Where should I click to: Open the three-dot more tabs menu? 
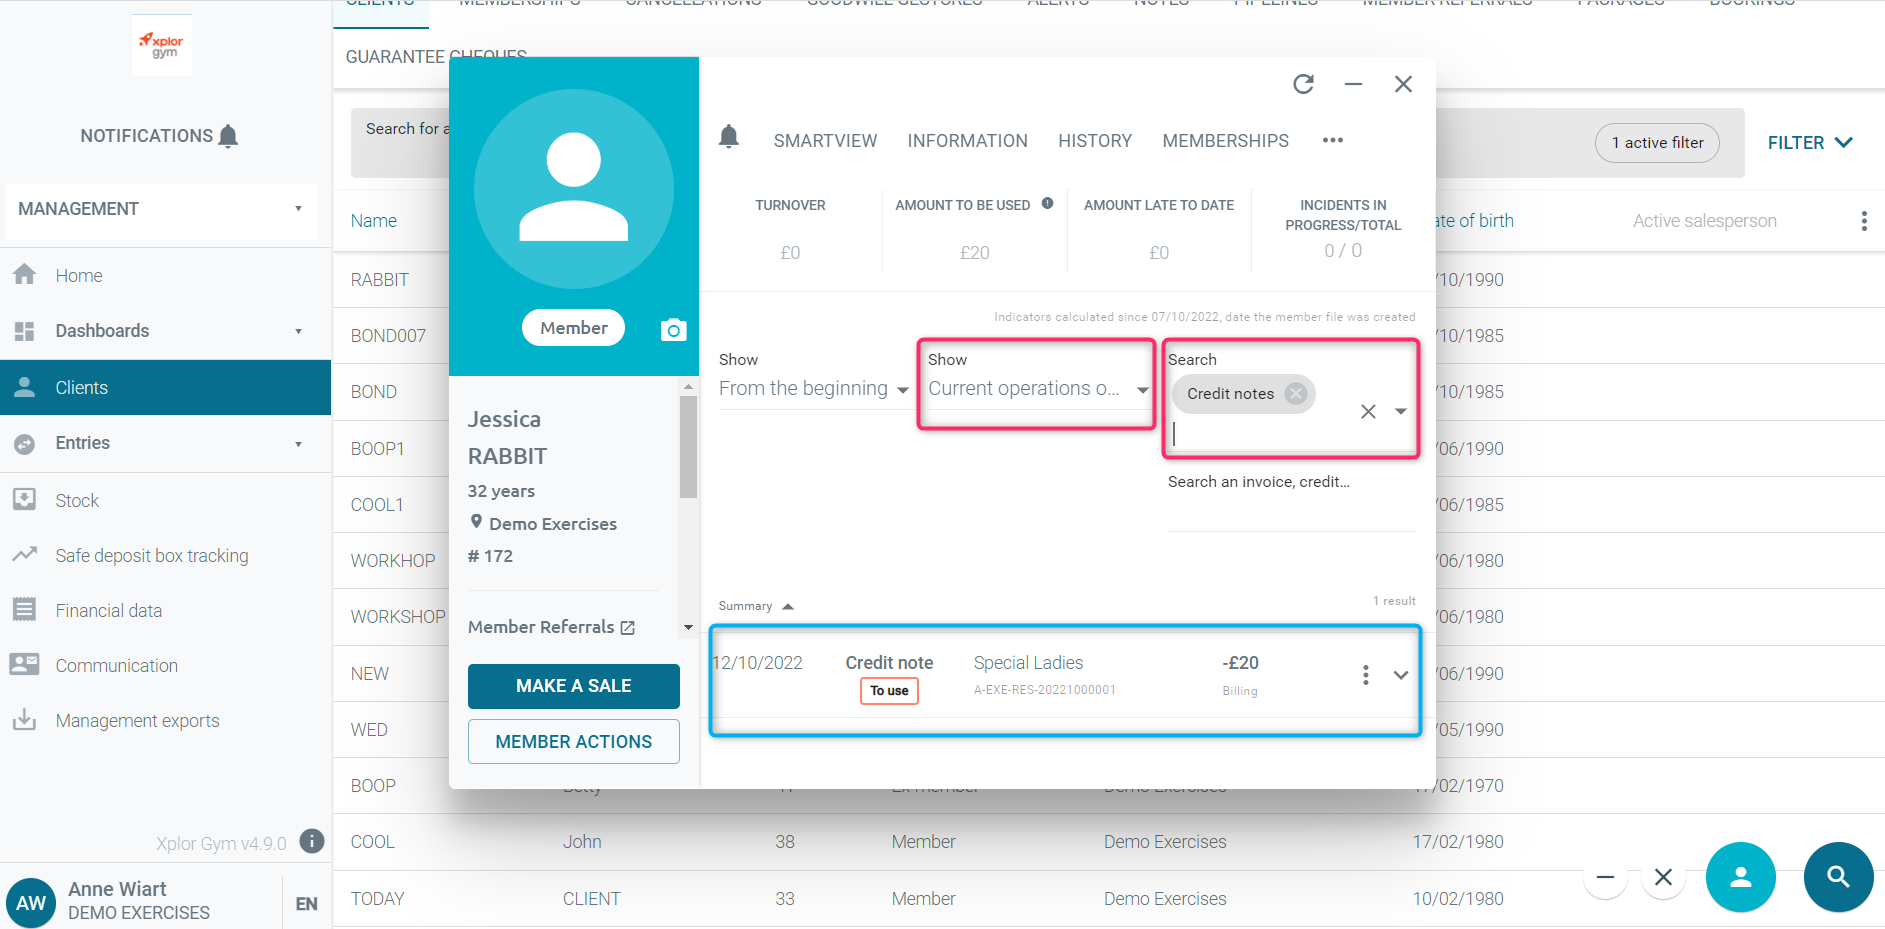point(1332,141)
